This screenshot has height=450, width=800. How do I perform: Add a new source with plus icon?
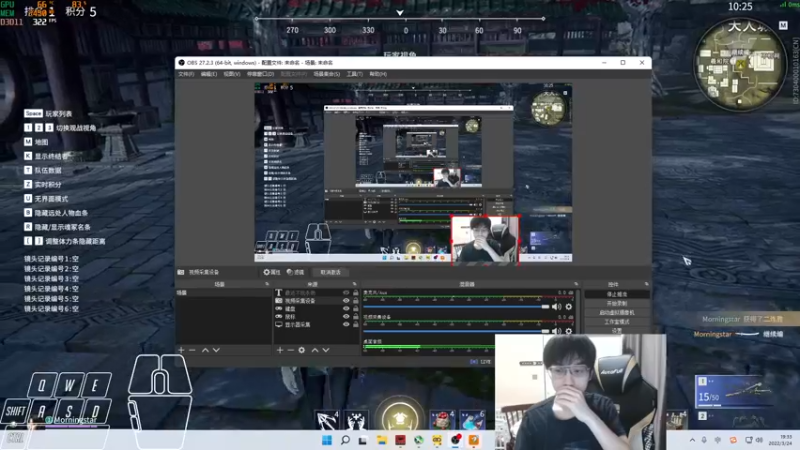[x=280, y=350]
